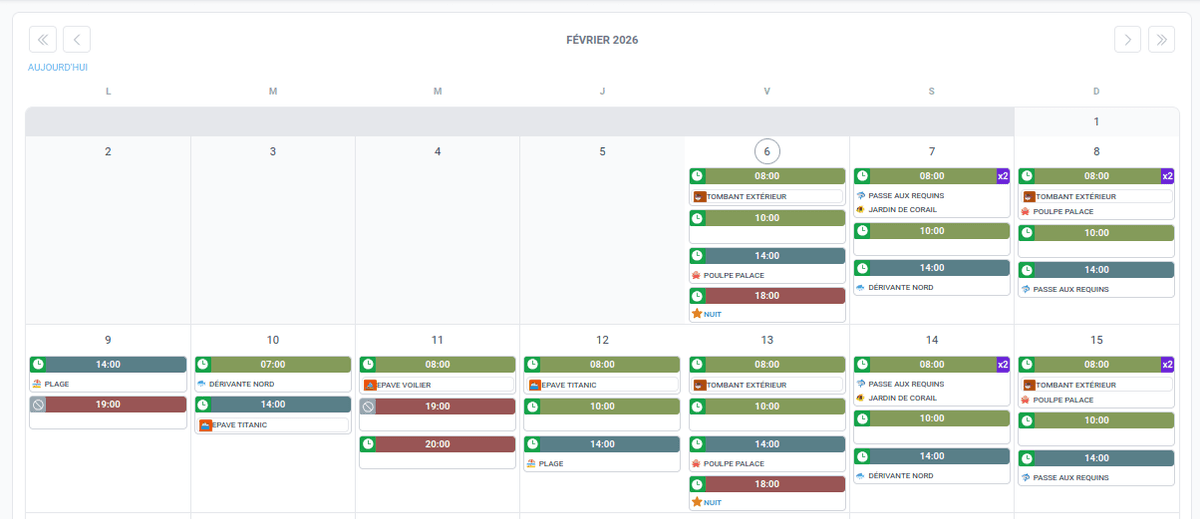Jump back one year with double-left chevron
Viewport: 1200px width, 519px height.
(x=43, y=39)
